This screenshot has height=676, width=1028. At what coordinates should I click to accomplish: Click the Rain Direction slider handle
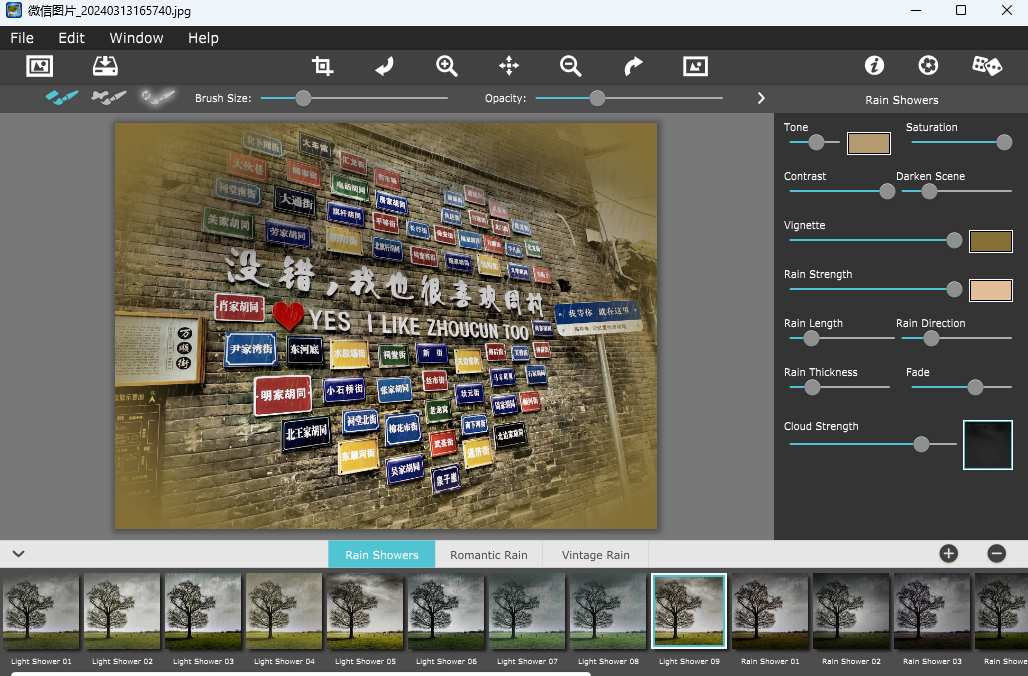pyautogui.click(x=931, y=338)
